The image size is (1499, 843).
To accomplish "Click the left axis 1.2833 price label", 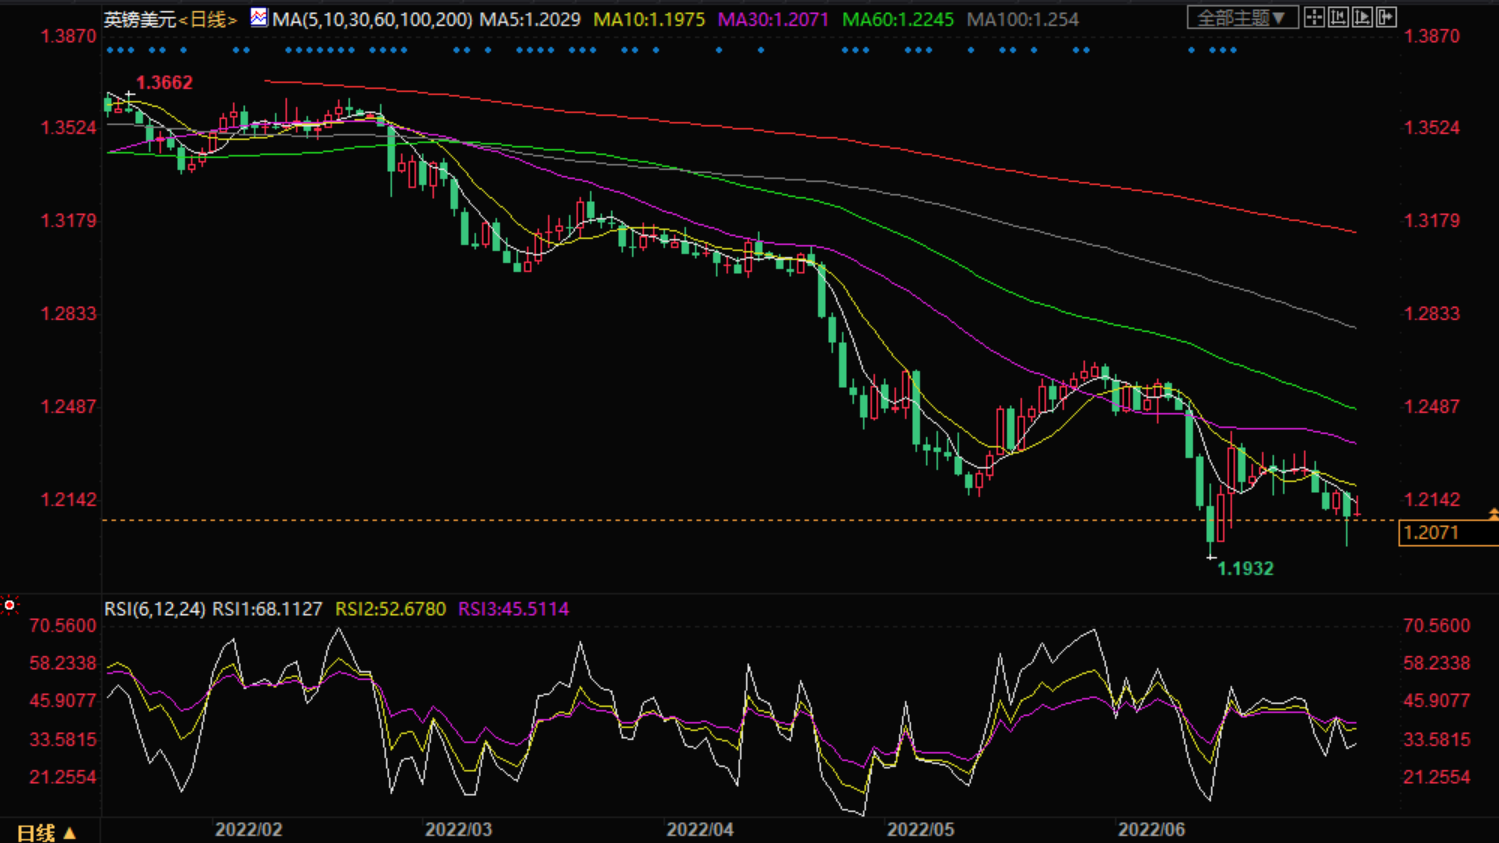I will click(68, 314).
